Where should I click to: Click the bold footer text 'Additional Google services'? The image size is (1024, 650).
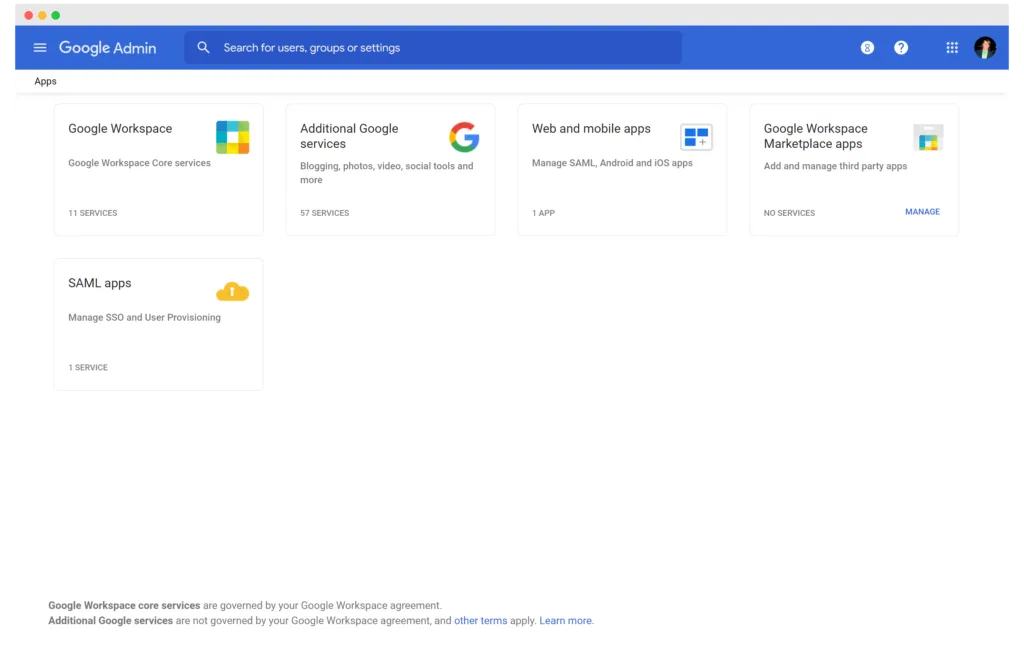point(110,621)
